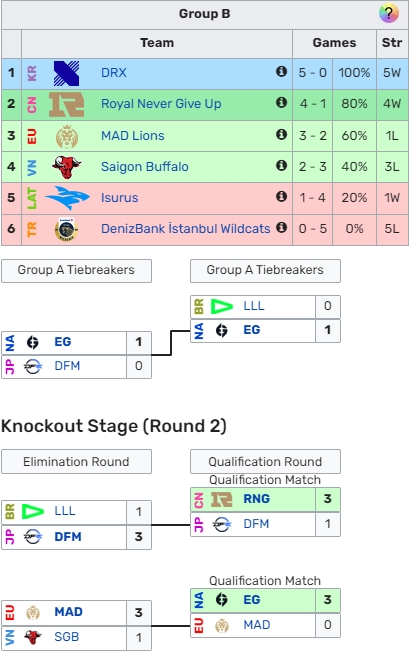Open the DenizBank İstanbul Wildcats link
Screen dimensions: 412x652
pyautogui.click(x=185, y=228)
